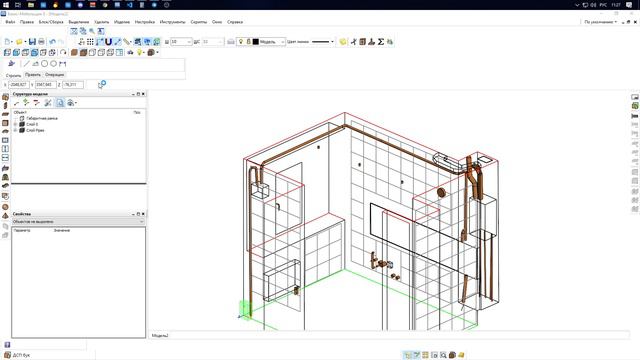This screenshot has width=640, height=360.
Task: Click the top icon in the left sidebar
Action: (5, 97)
